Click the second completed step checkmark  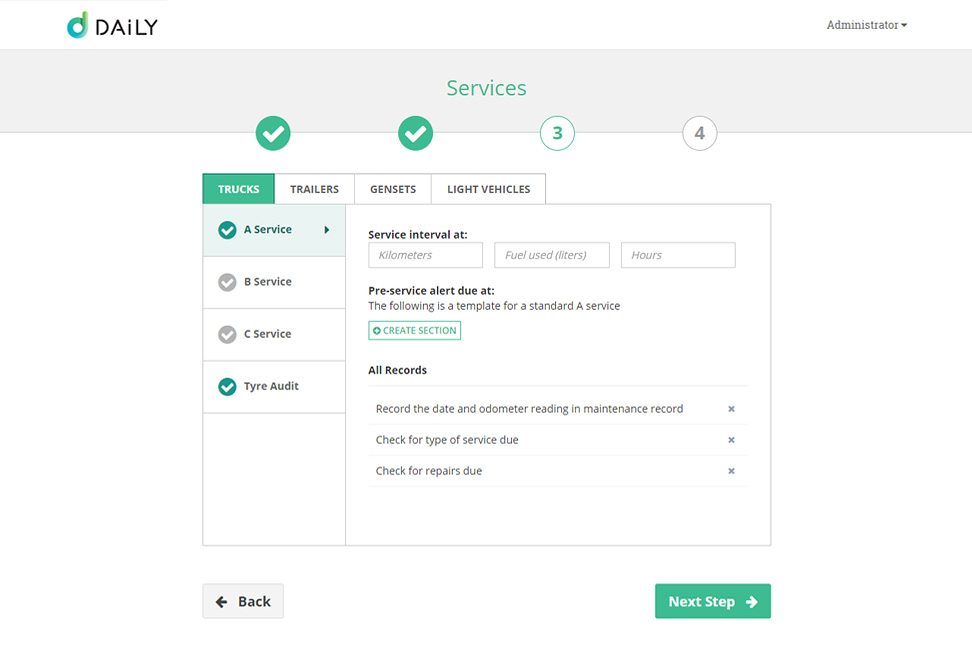415,133
